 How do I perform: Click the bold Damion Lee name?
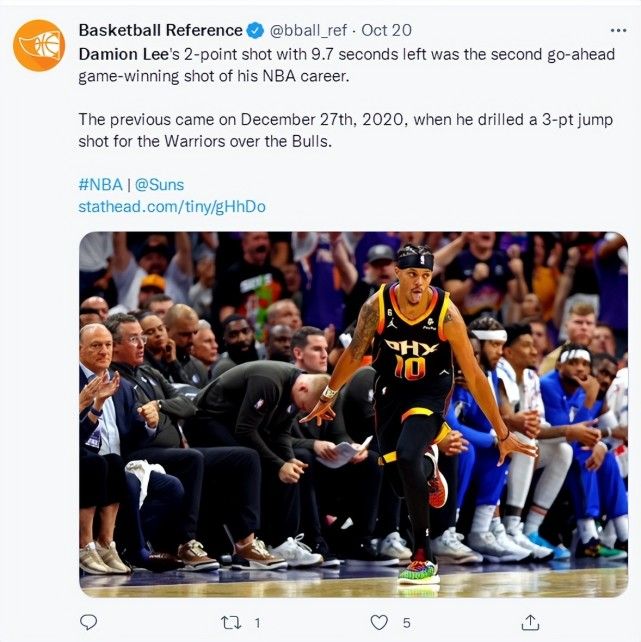(x=124, y=54)
